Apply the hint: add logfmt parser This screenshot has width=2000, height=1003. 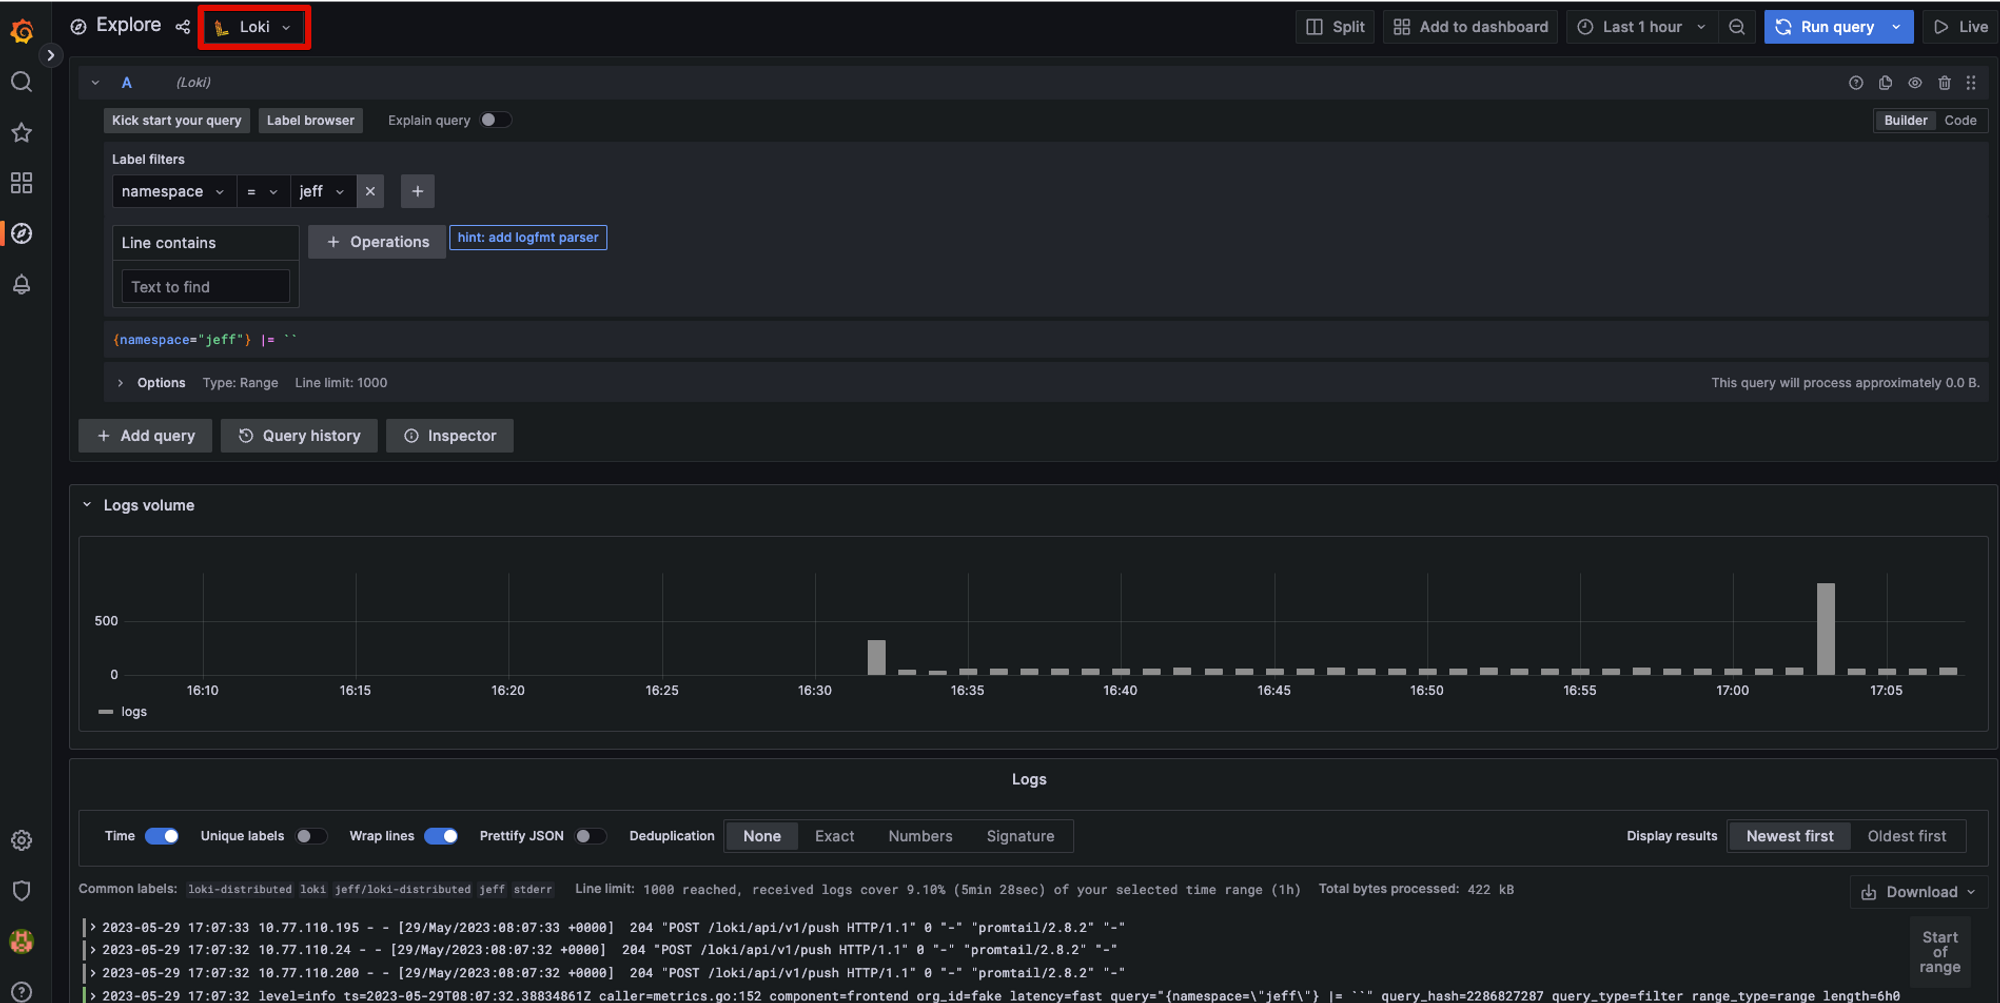(x=528, y=237)
